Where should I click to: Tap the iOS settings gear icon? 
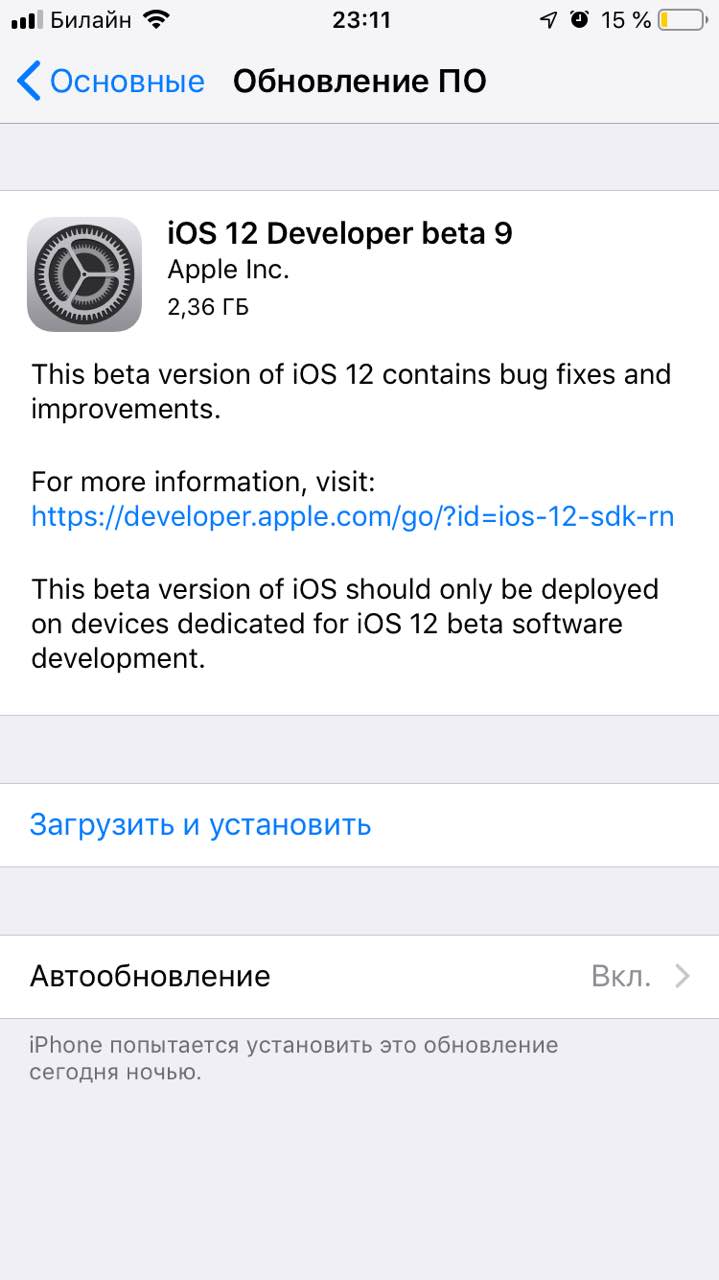pos(84,274)
